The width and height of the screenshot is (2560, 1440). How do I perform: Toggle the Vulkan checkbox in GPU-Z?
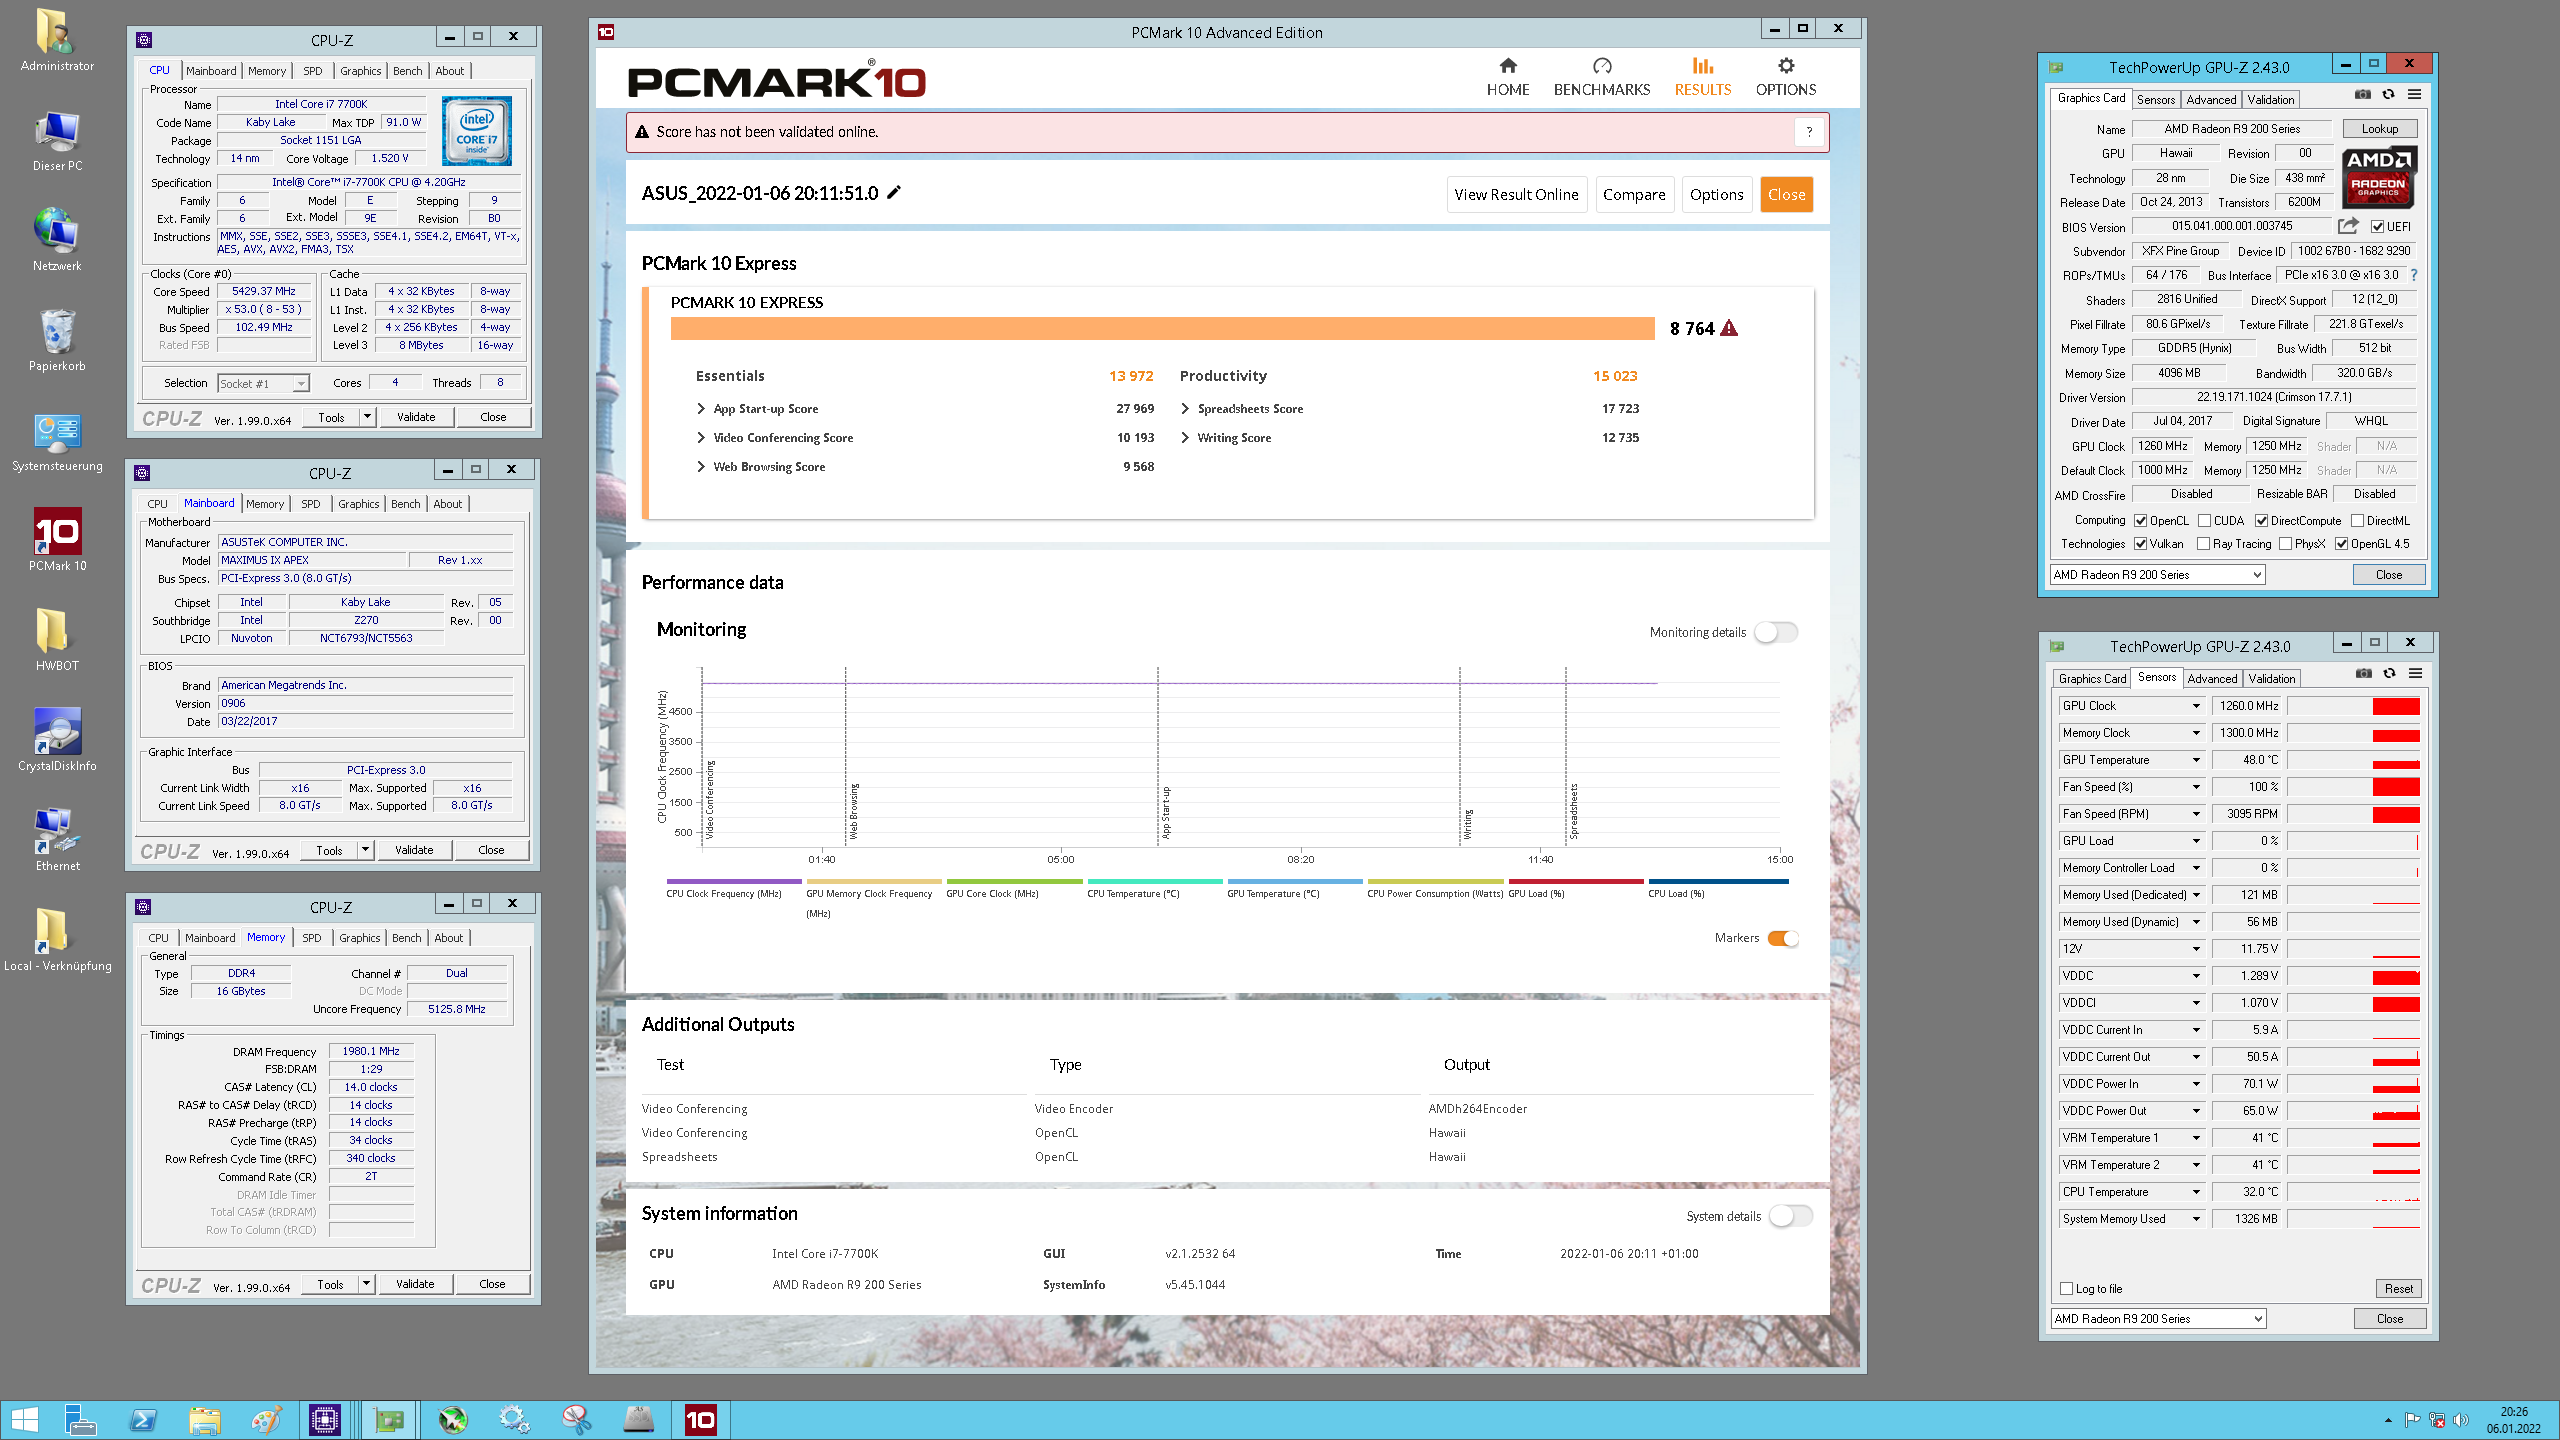[x=2141, y=544]
